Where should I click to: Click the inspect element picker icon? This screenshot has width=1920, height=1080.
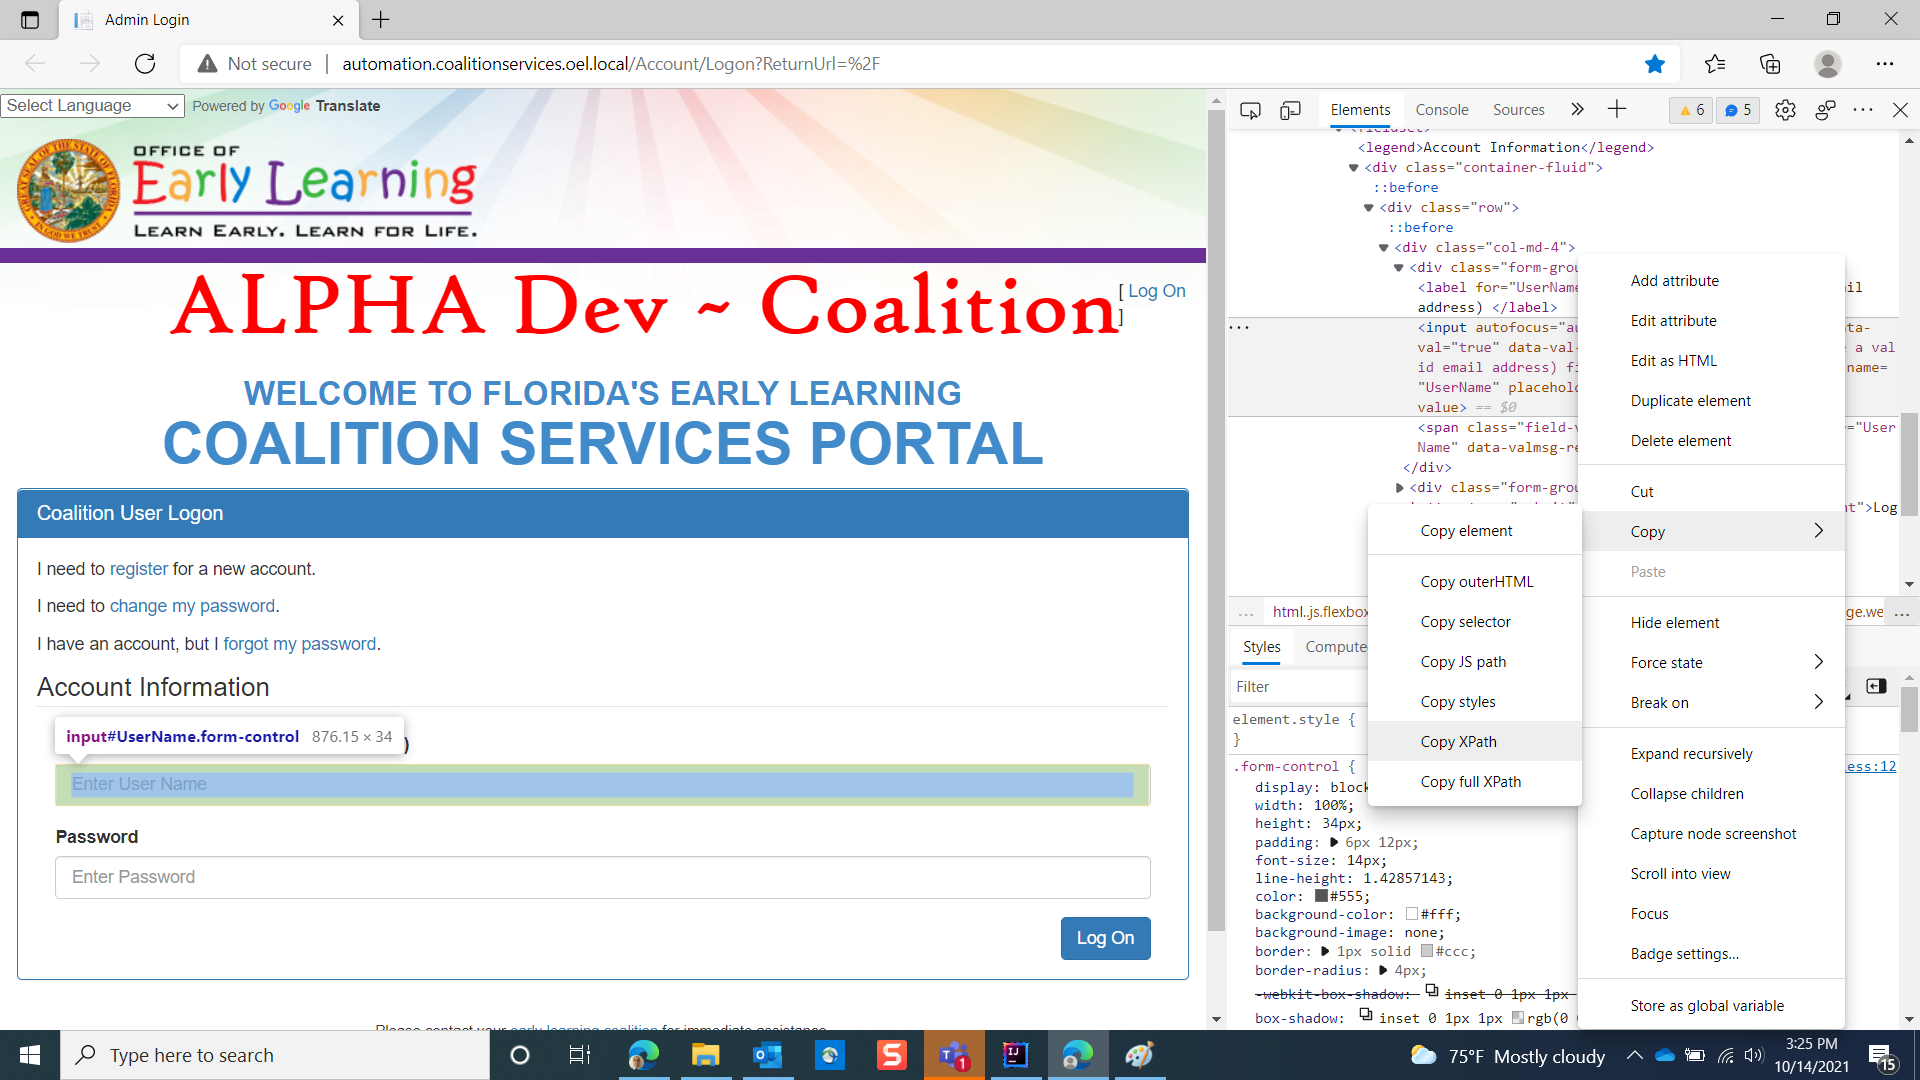[x=1250, y=110]
